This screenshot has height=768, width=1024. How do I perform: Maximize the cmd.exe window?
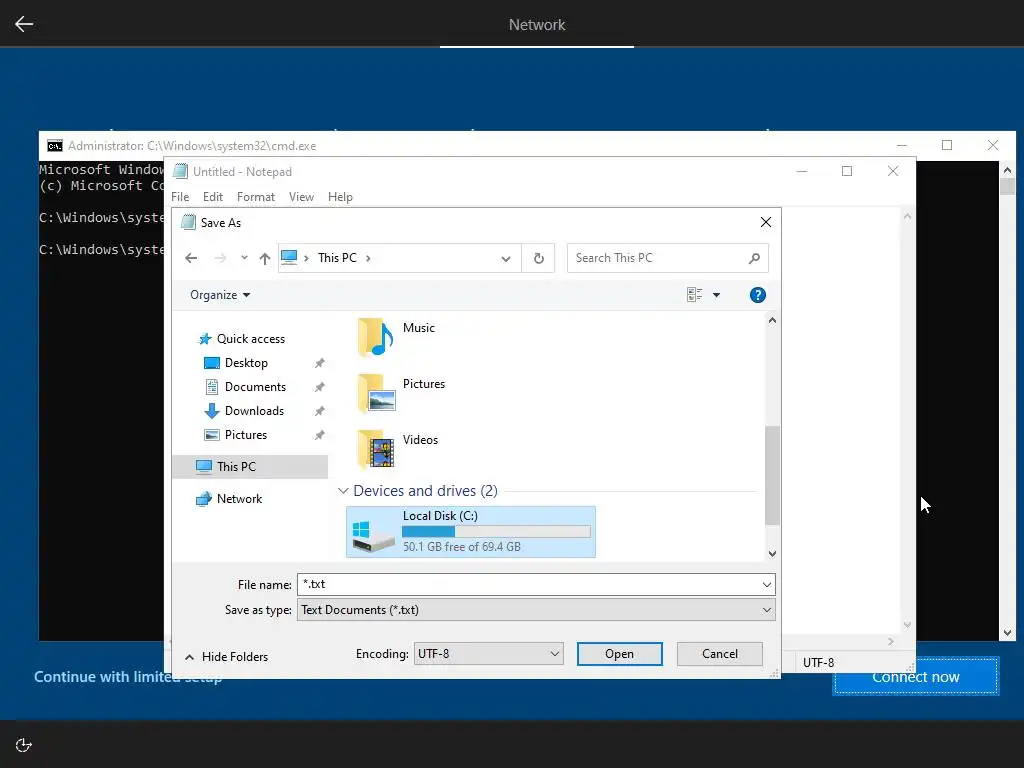coord(947,145)
